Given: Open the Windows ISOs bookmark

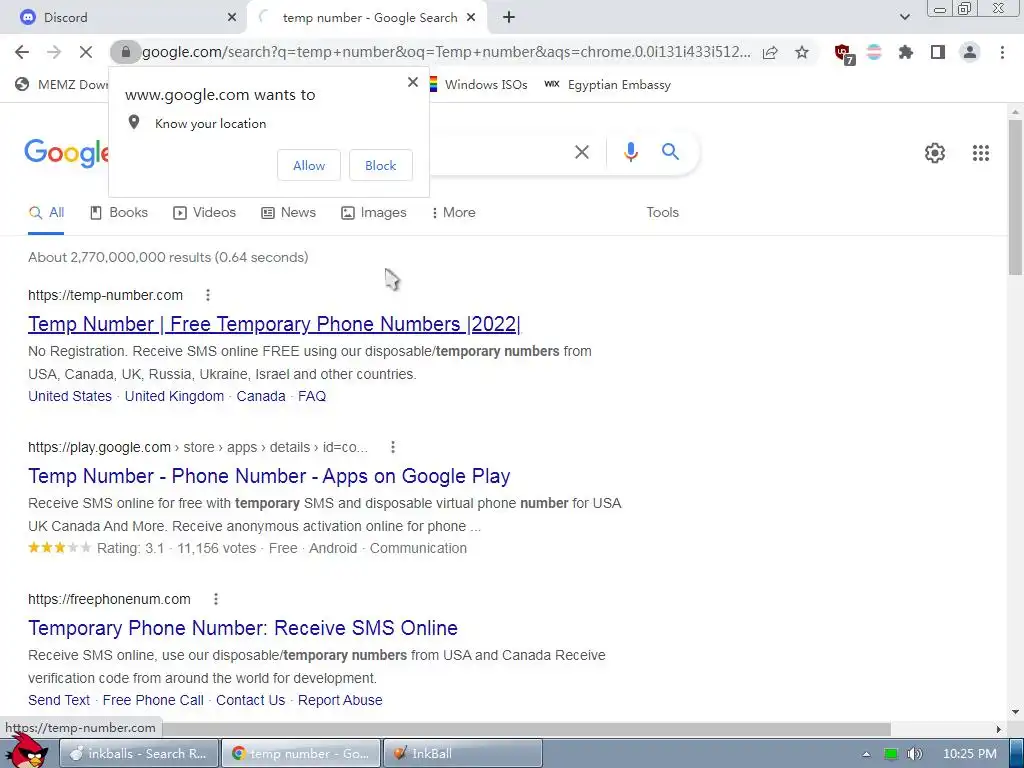Looking at the screenshot, I should click(477, 85).
